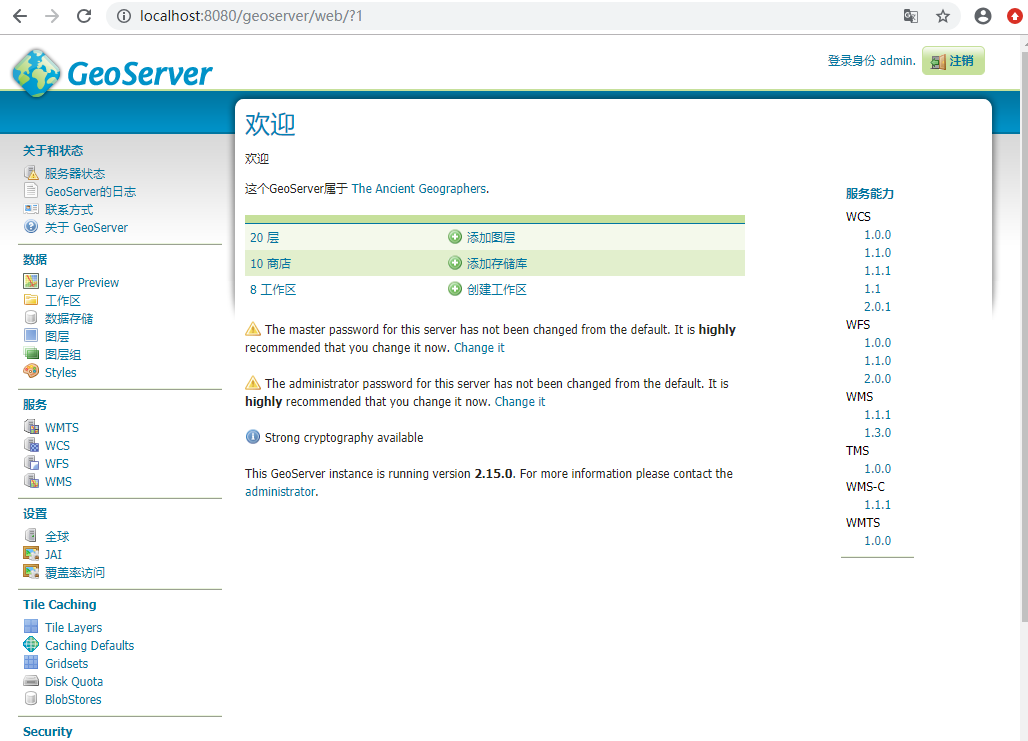Open TMS 1.0.0 capabilities link
This screenshot has width=1028, height=741.
click(x=877, y=469)
